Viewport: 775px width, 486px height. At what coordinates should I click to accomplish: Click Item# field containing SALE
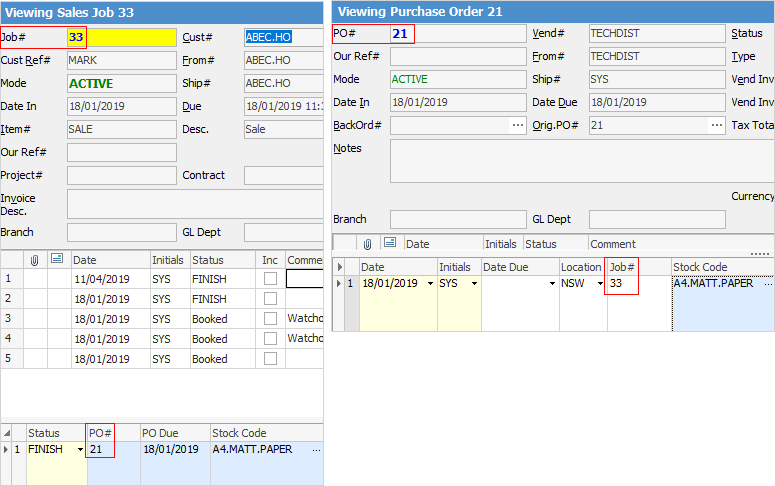click(x=122, y=130)
